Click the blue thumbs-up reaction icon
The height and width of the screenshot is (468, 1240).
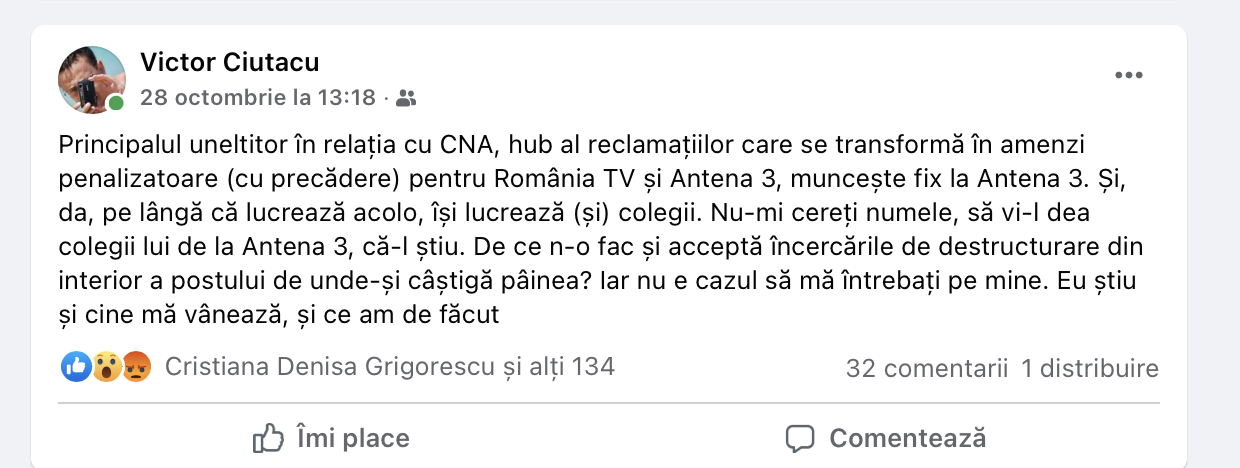(x=76, y=367)
